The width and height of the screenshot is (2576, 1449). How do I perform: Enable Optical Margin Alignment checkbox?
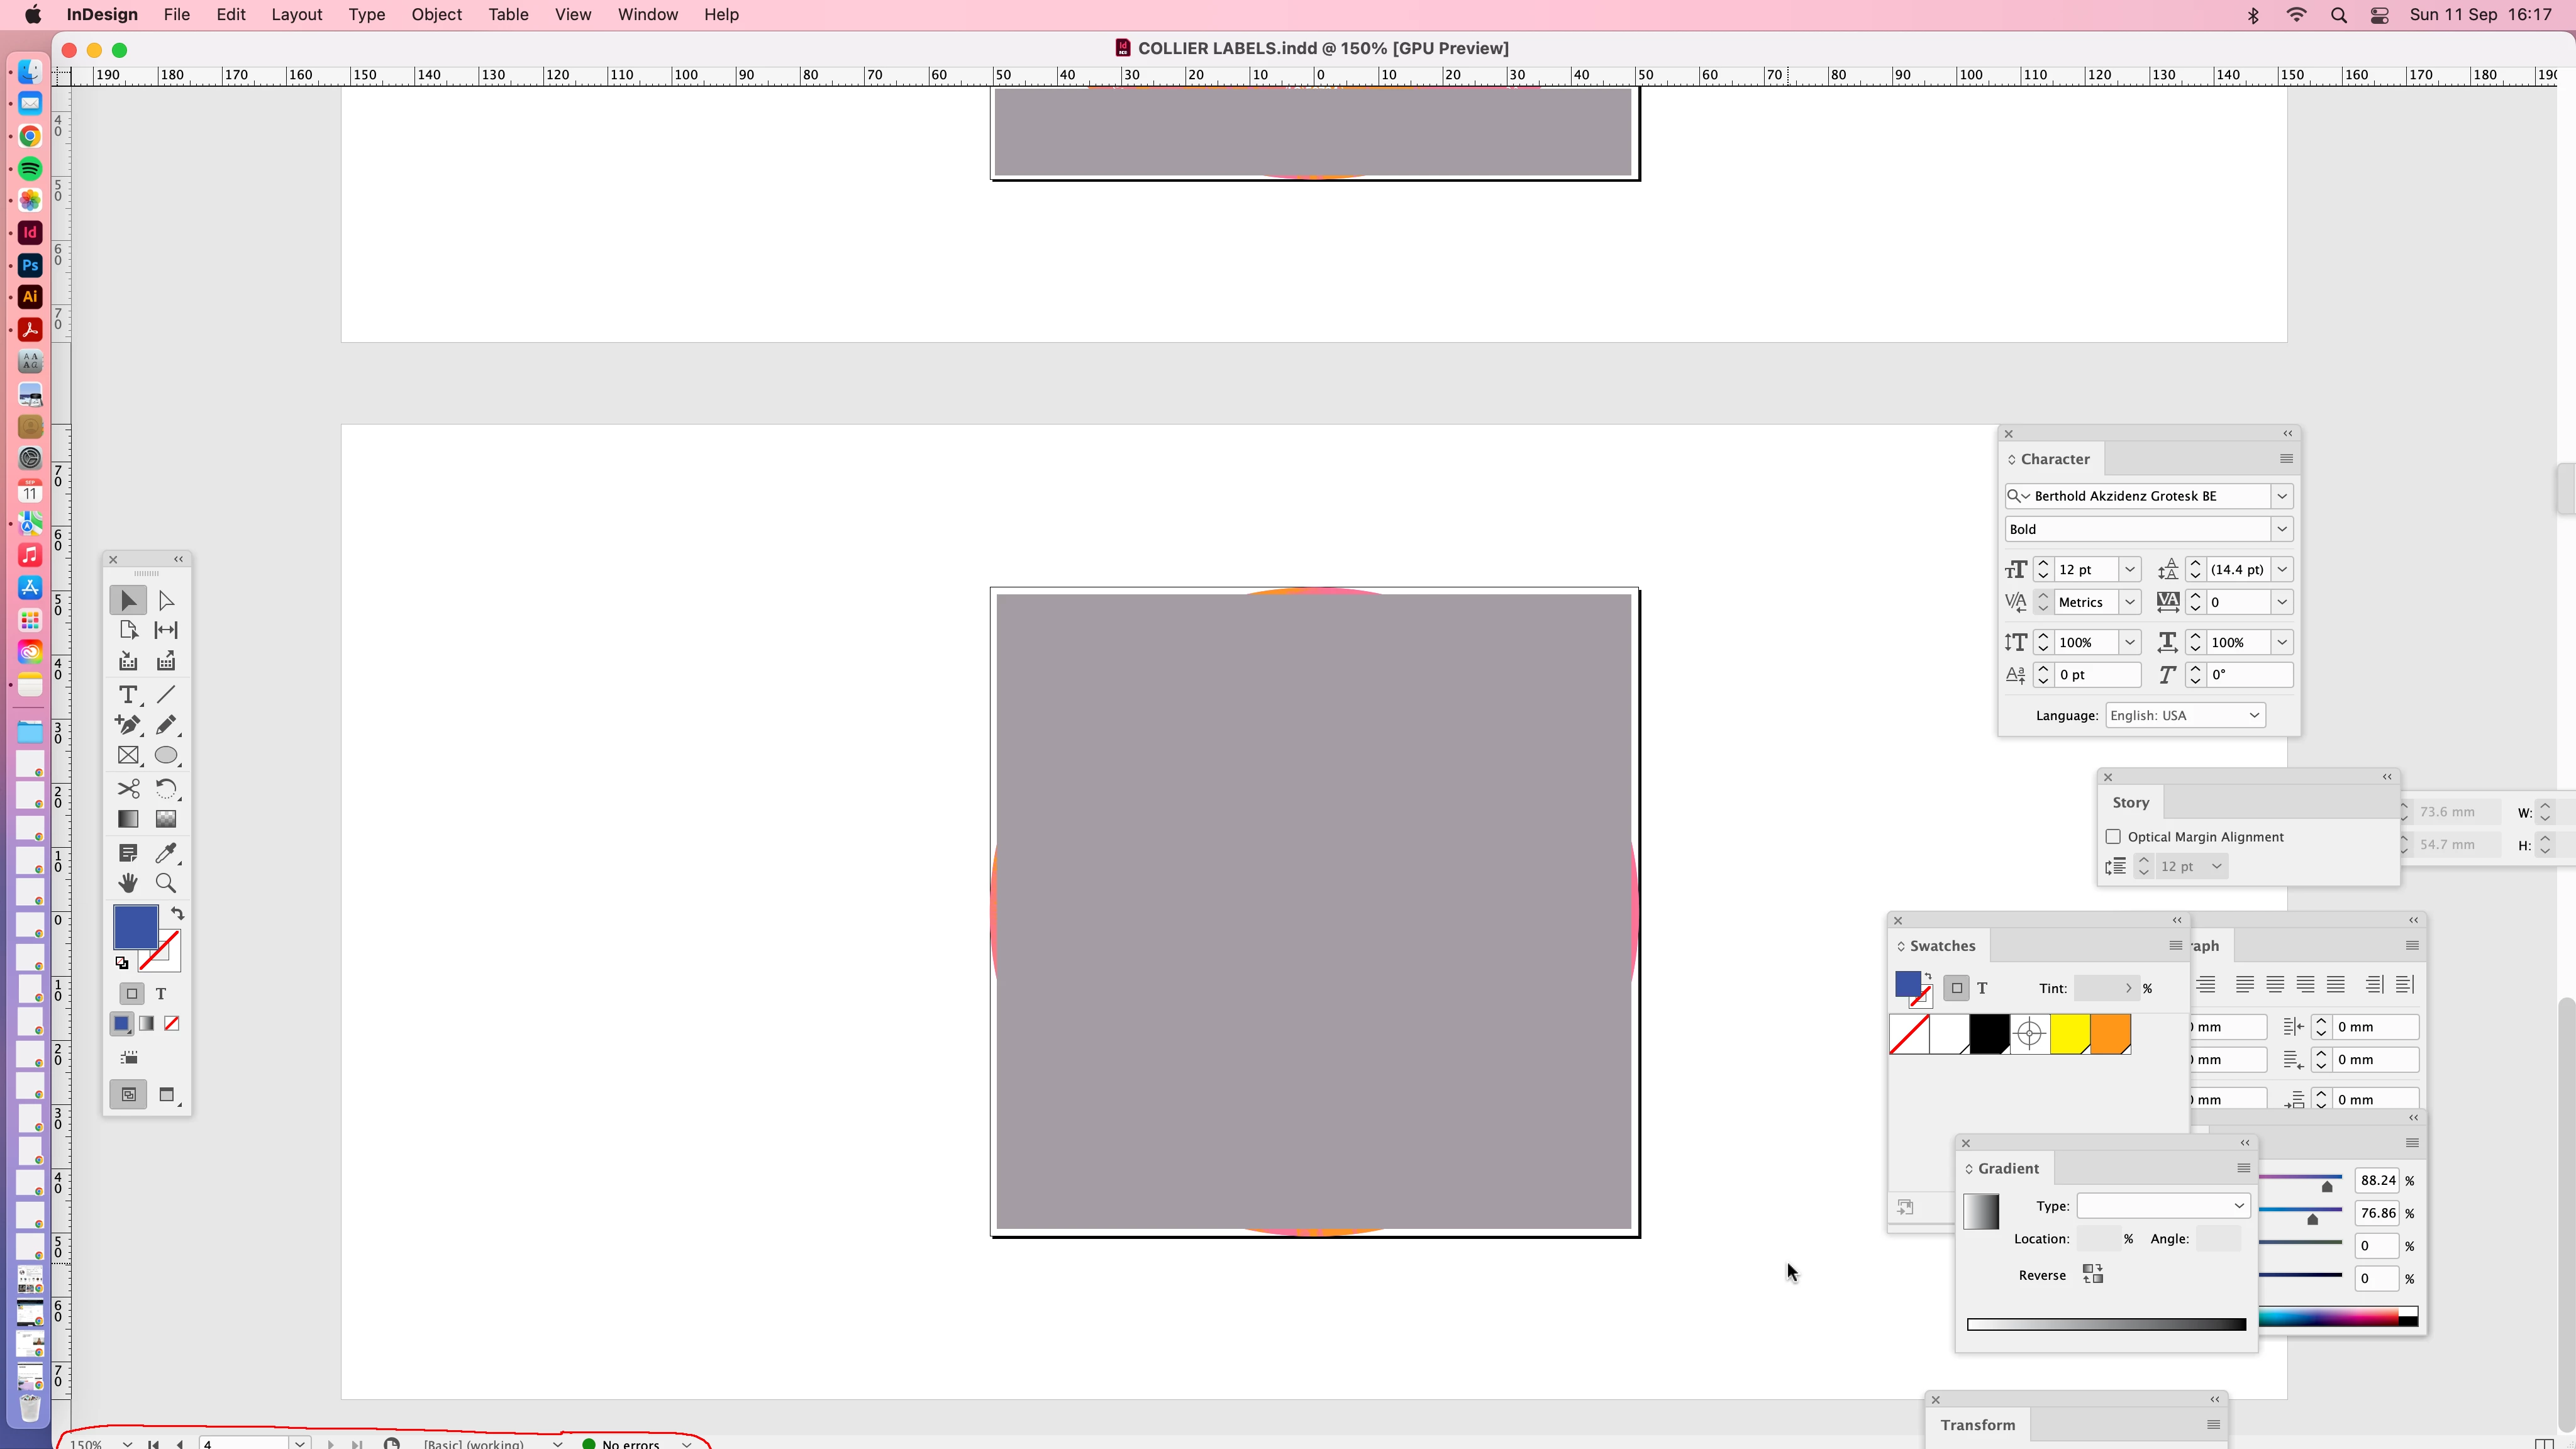click(x=2113, y=837)
